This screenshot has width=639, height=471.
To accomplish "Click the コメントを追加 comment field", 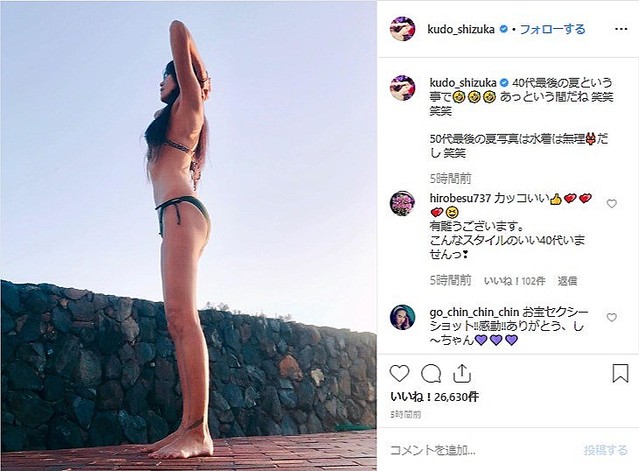I will tap(481, 450).
